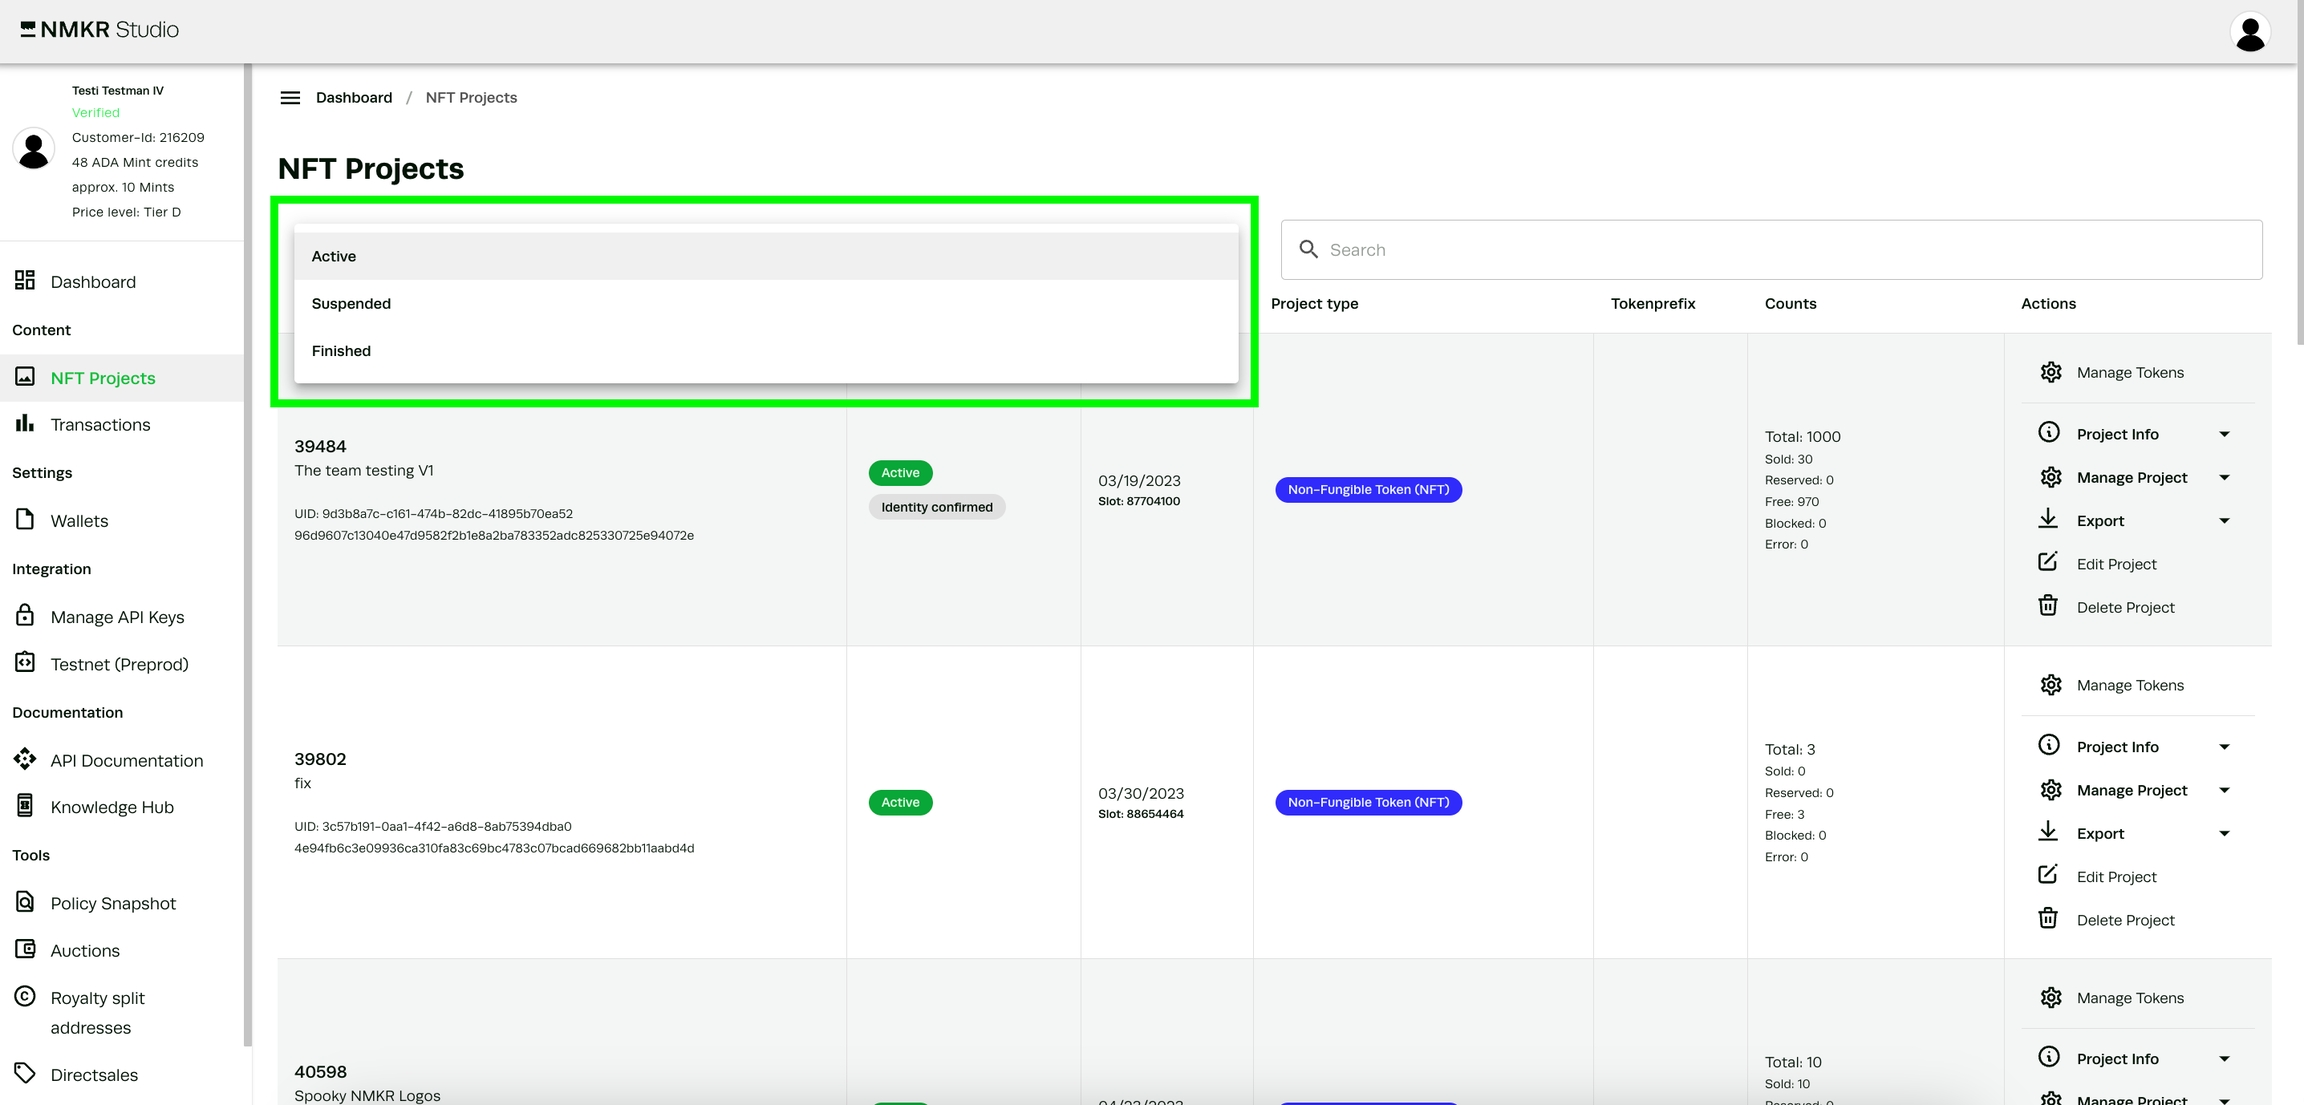2304x1105 pixels.
Task: Select Suspended option in status dropdown
Action: pos(351,304)
